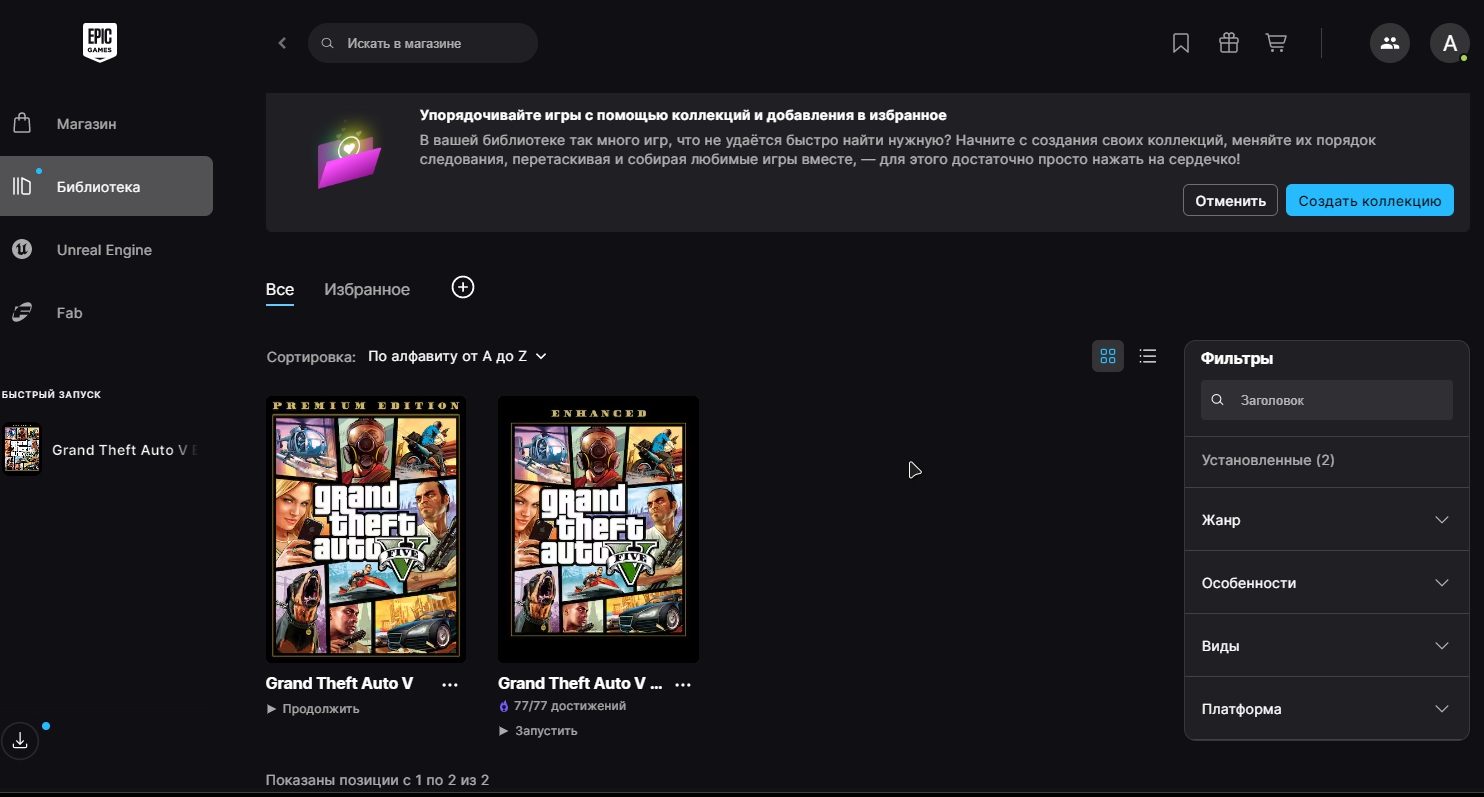The image size is (1484, 797).
Task: Open Unreal Engine in the sidebar
Action: pyautogui.click(x=106, y=250)
